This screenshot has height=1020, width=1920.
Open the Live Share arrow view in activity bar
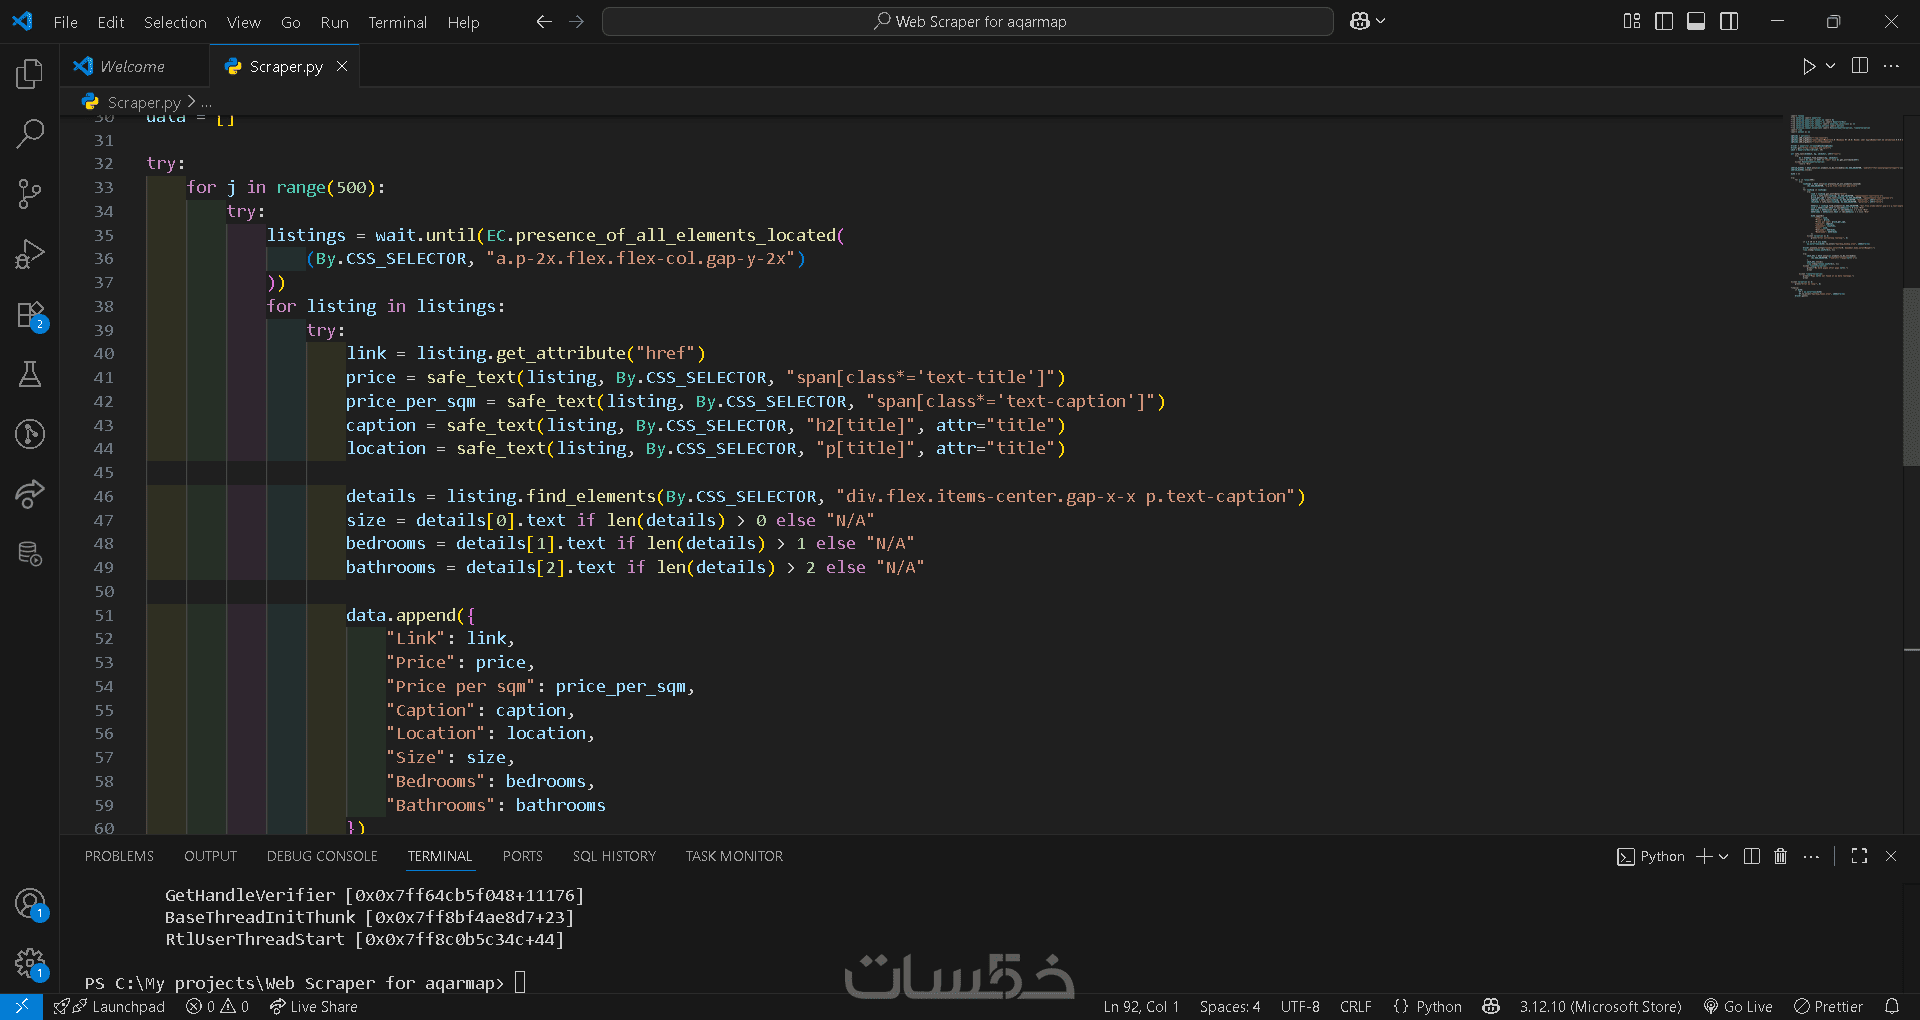(x=30, y=494)
